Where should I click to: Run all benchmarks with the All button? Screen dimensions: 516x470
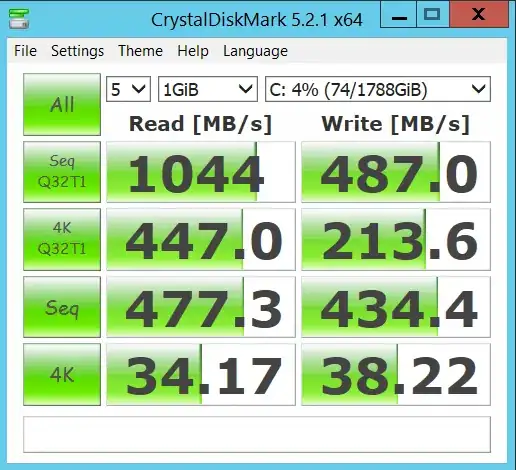(62, 104)
